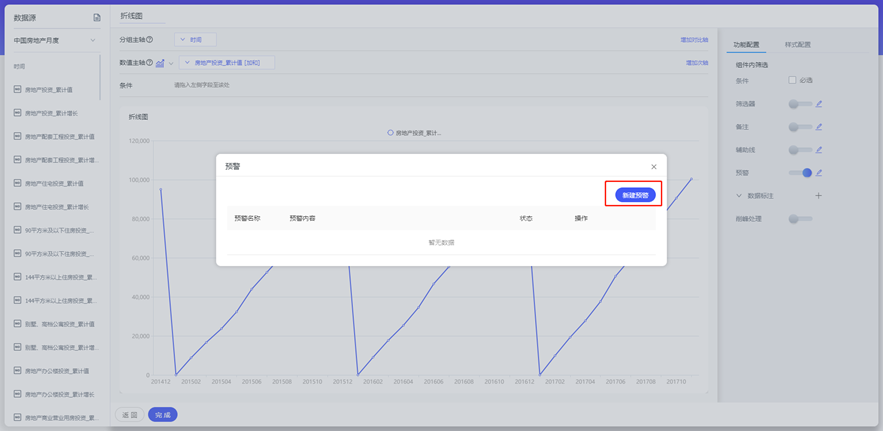Viewport: 883px width, 431px height.
Task: Click the help icon next to 分组主轴
Action: 150,40
